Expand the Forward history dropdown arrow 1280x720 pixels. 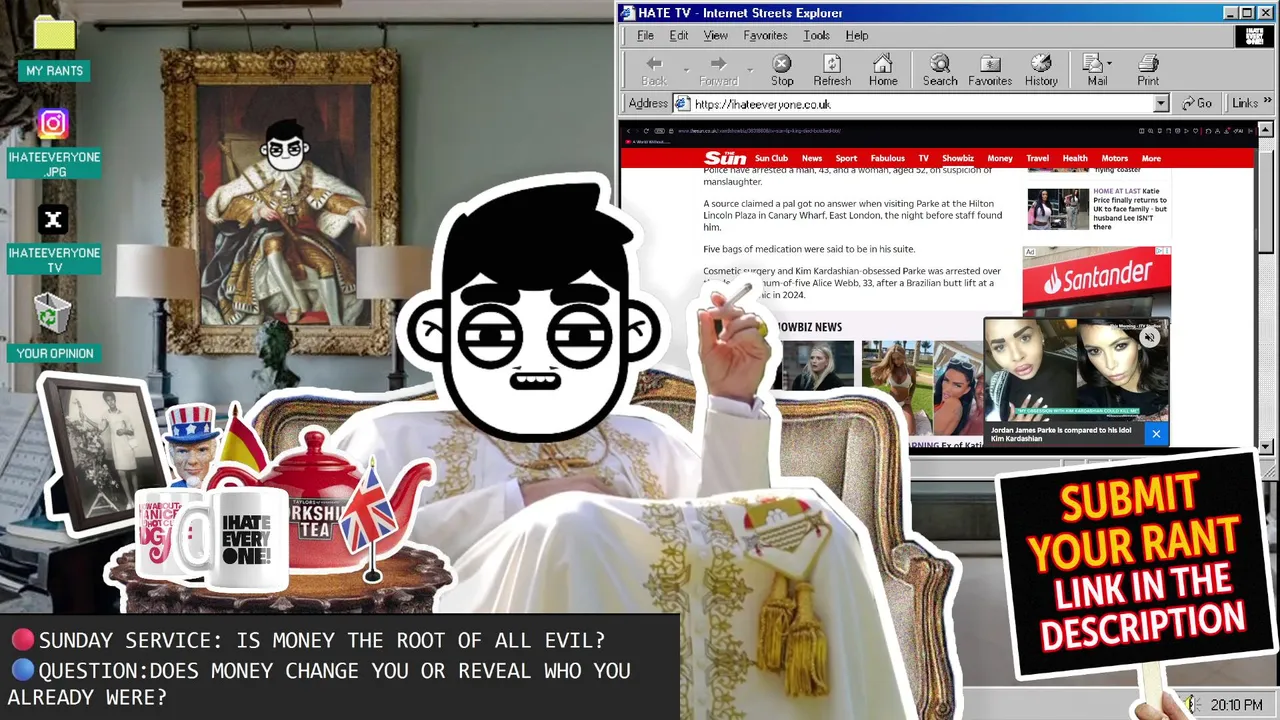[x=750, y=70]
